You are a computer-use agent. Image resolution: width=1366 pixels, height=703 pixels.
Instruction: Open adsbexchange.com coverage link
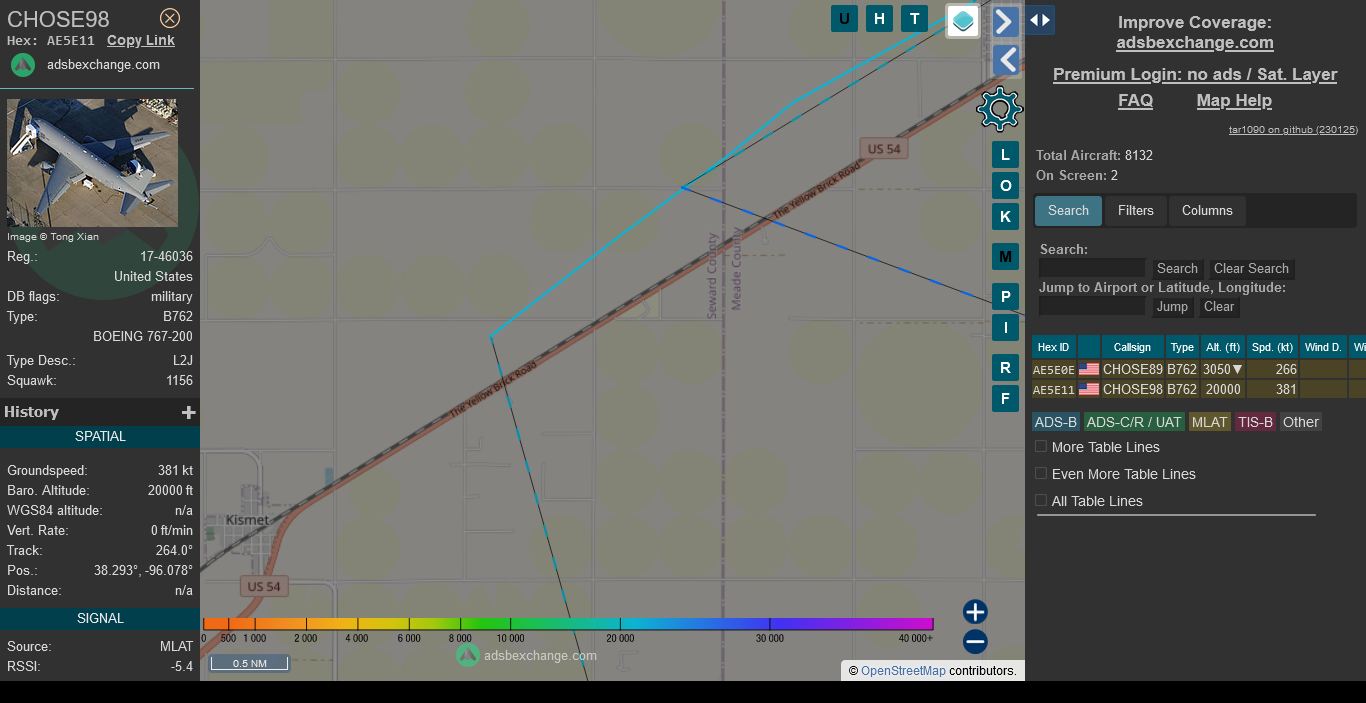click(x=1195, y=43)
